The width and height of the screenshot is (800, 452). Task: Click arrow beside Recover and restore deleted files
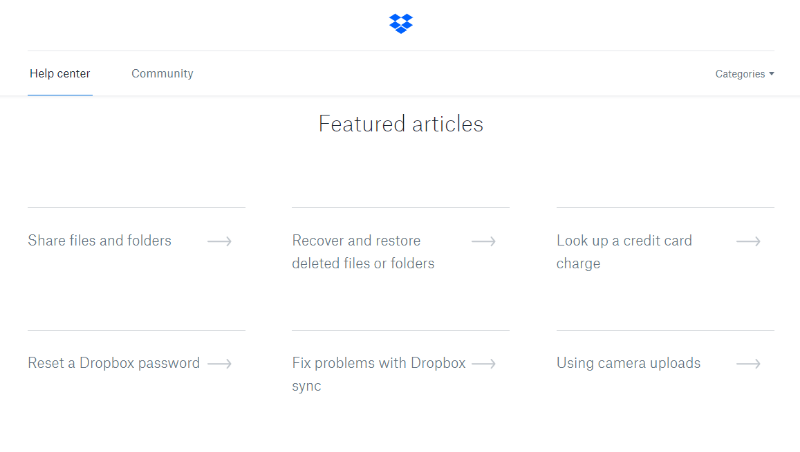pyautogui.click(x=484, y=241)
